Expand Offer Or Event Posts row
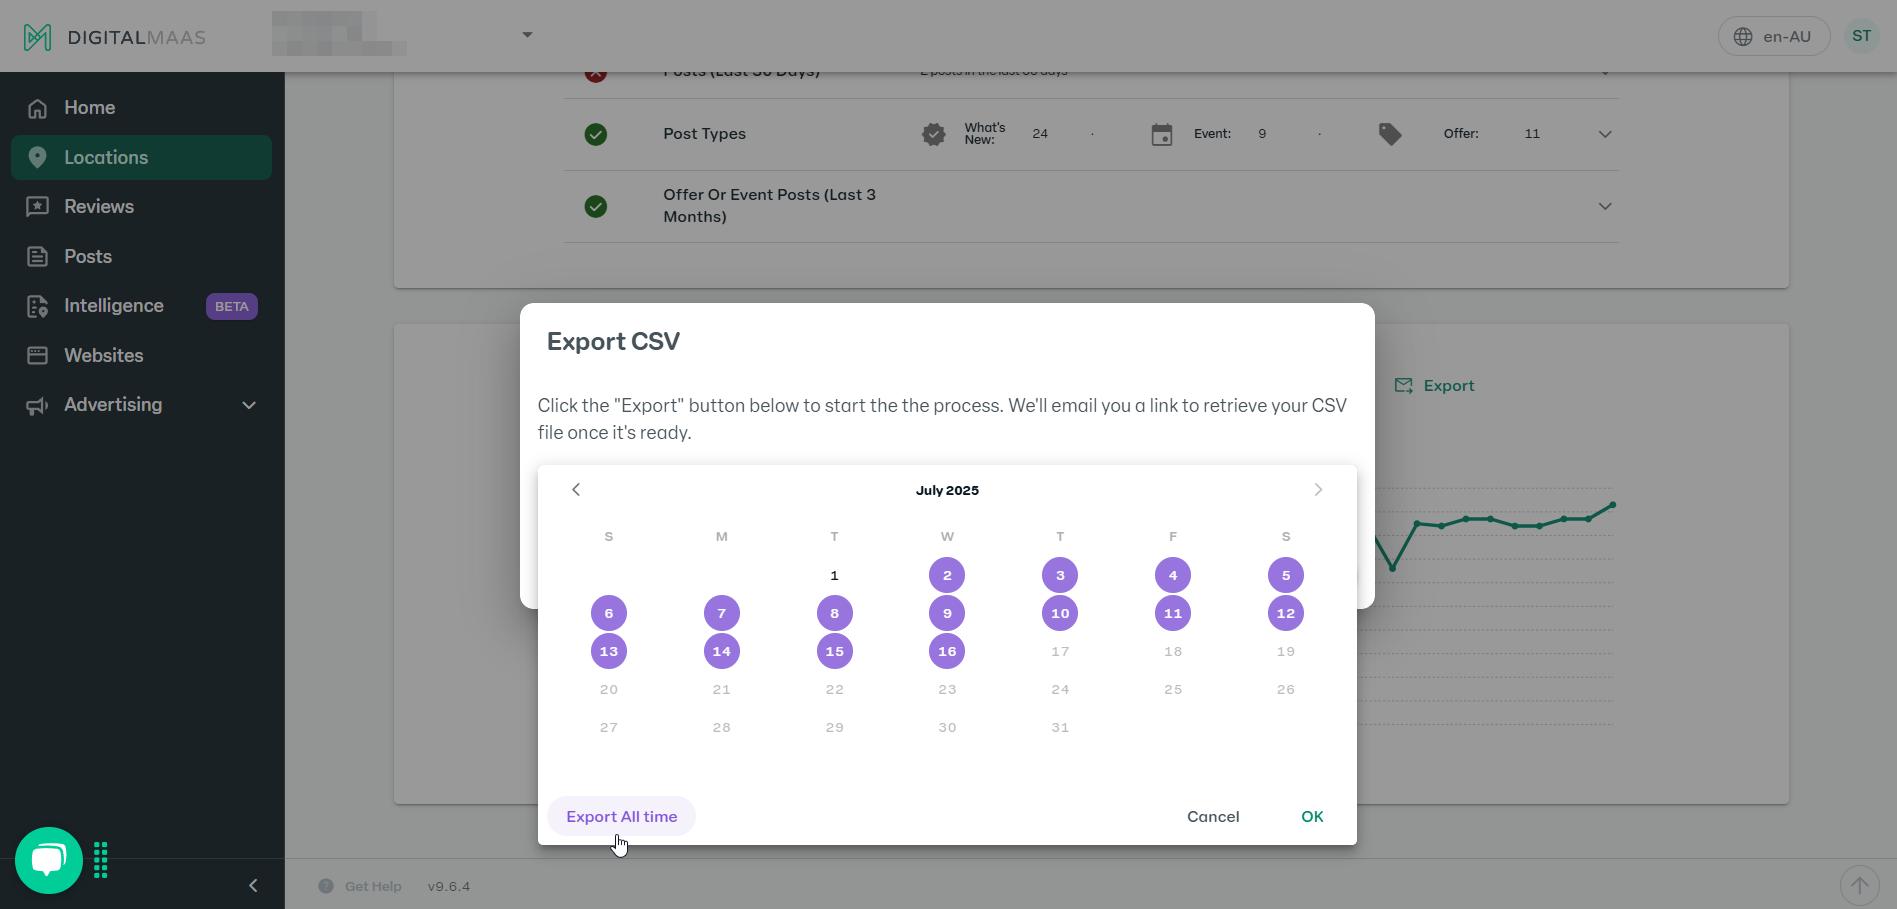The height and width of the screenshot is (909, 1897). (1605, 206)
